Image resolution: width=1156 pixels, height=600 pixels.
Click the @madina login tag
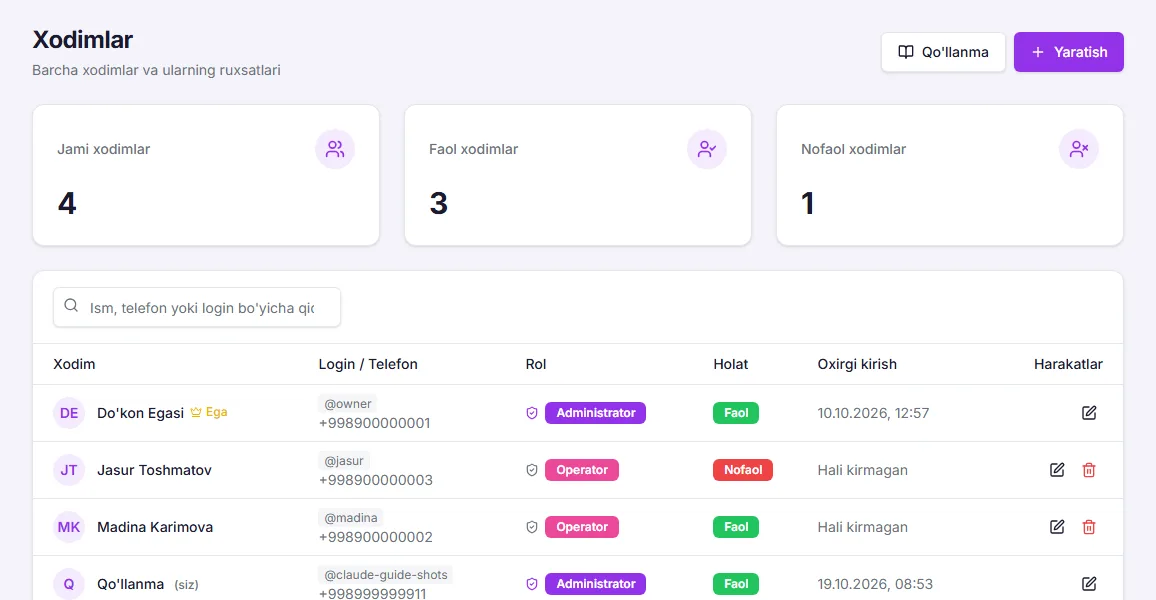(x=351, y=517)
